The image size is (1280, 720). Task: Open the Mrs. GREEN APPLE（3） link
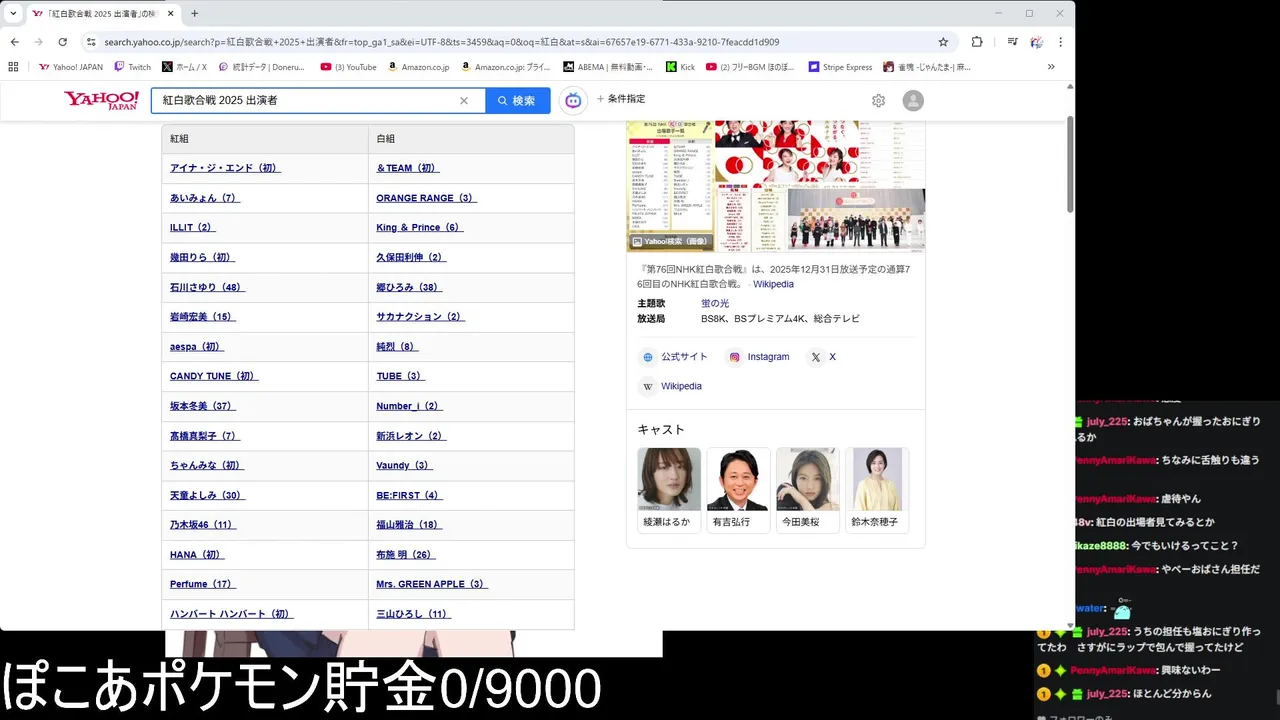tap(432, 584)
